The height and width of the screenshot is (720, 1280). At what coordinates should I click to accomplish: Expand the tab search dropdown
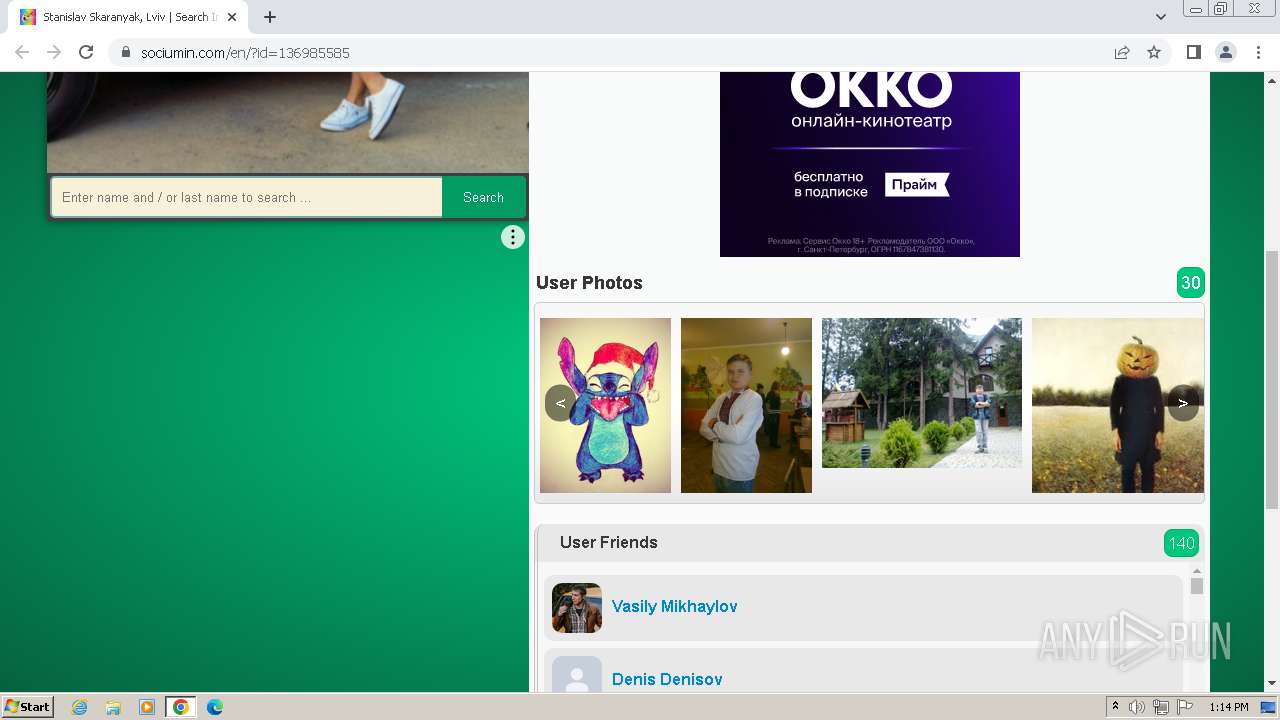coord(1161,17)
